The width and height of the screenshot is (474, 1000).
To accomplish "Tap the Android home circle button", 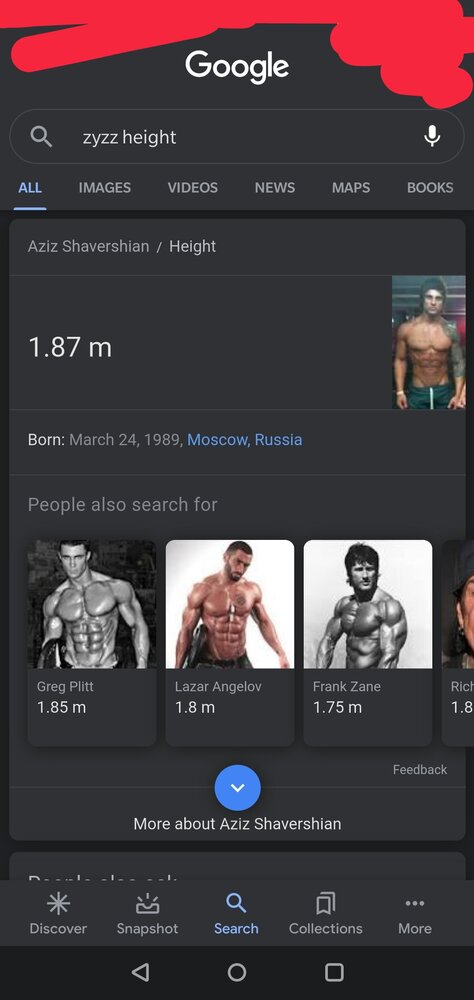I will pyautogui.click(x=237, y=972).
